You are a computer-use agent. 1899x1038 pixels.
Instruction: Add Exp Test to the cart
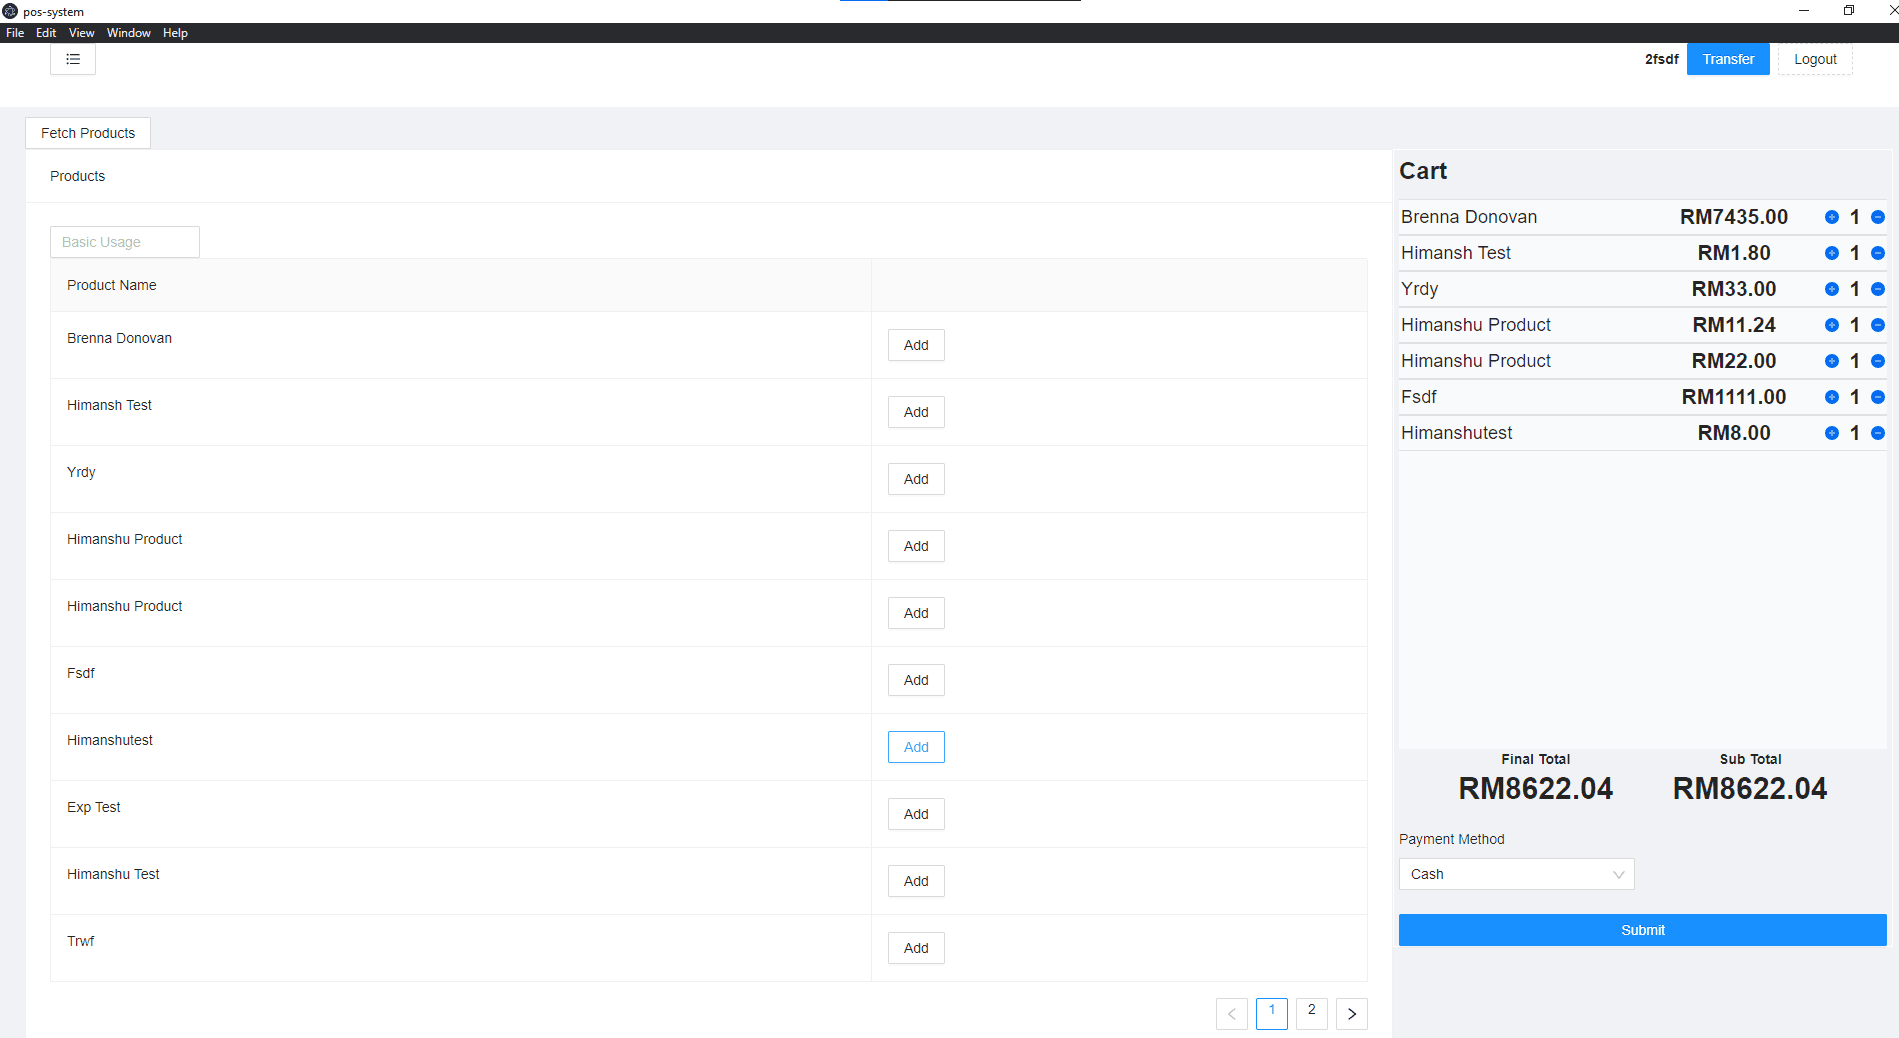click(x=915, y=813)
